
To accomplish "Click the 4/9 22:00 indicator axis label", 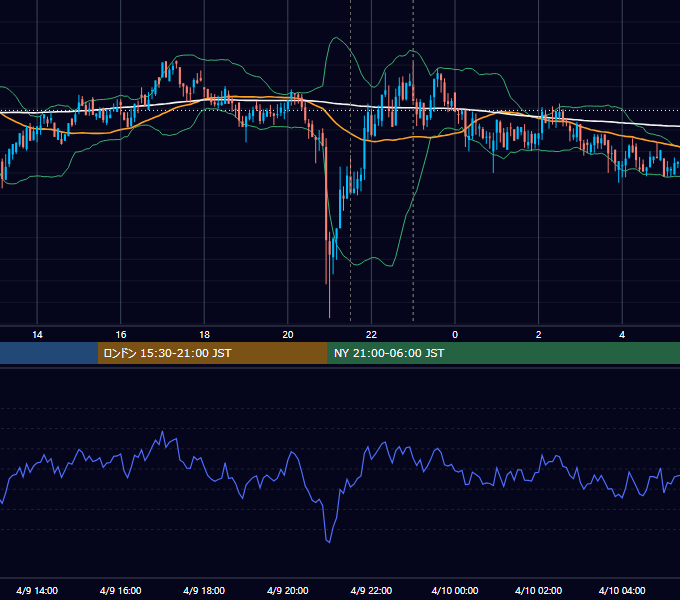I will [371, 590].
